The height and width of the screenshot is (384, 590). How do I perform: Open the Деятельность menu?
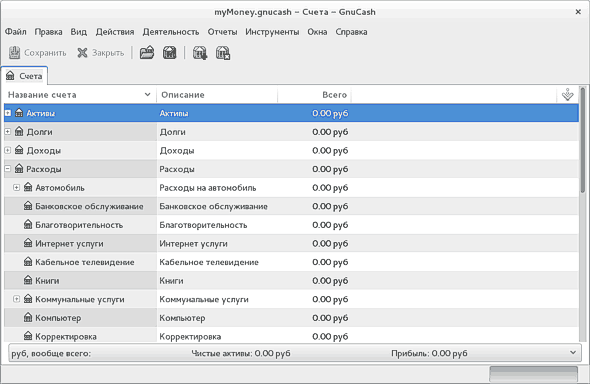click(171, 32)
